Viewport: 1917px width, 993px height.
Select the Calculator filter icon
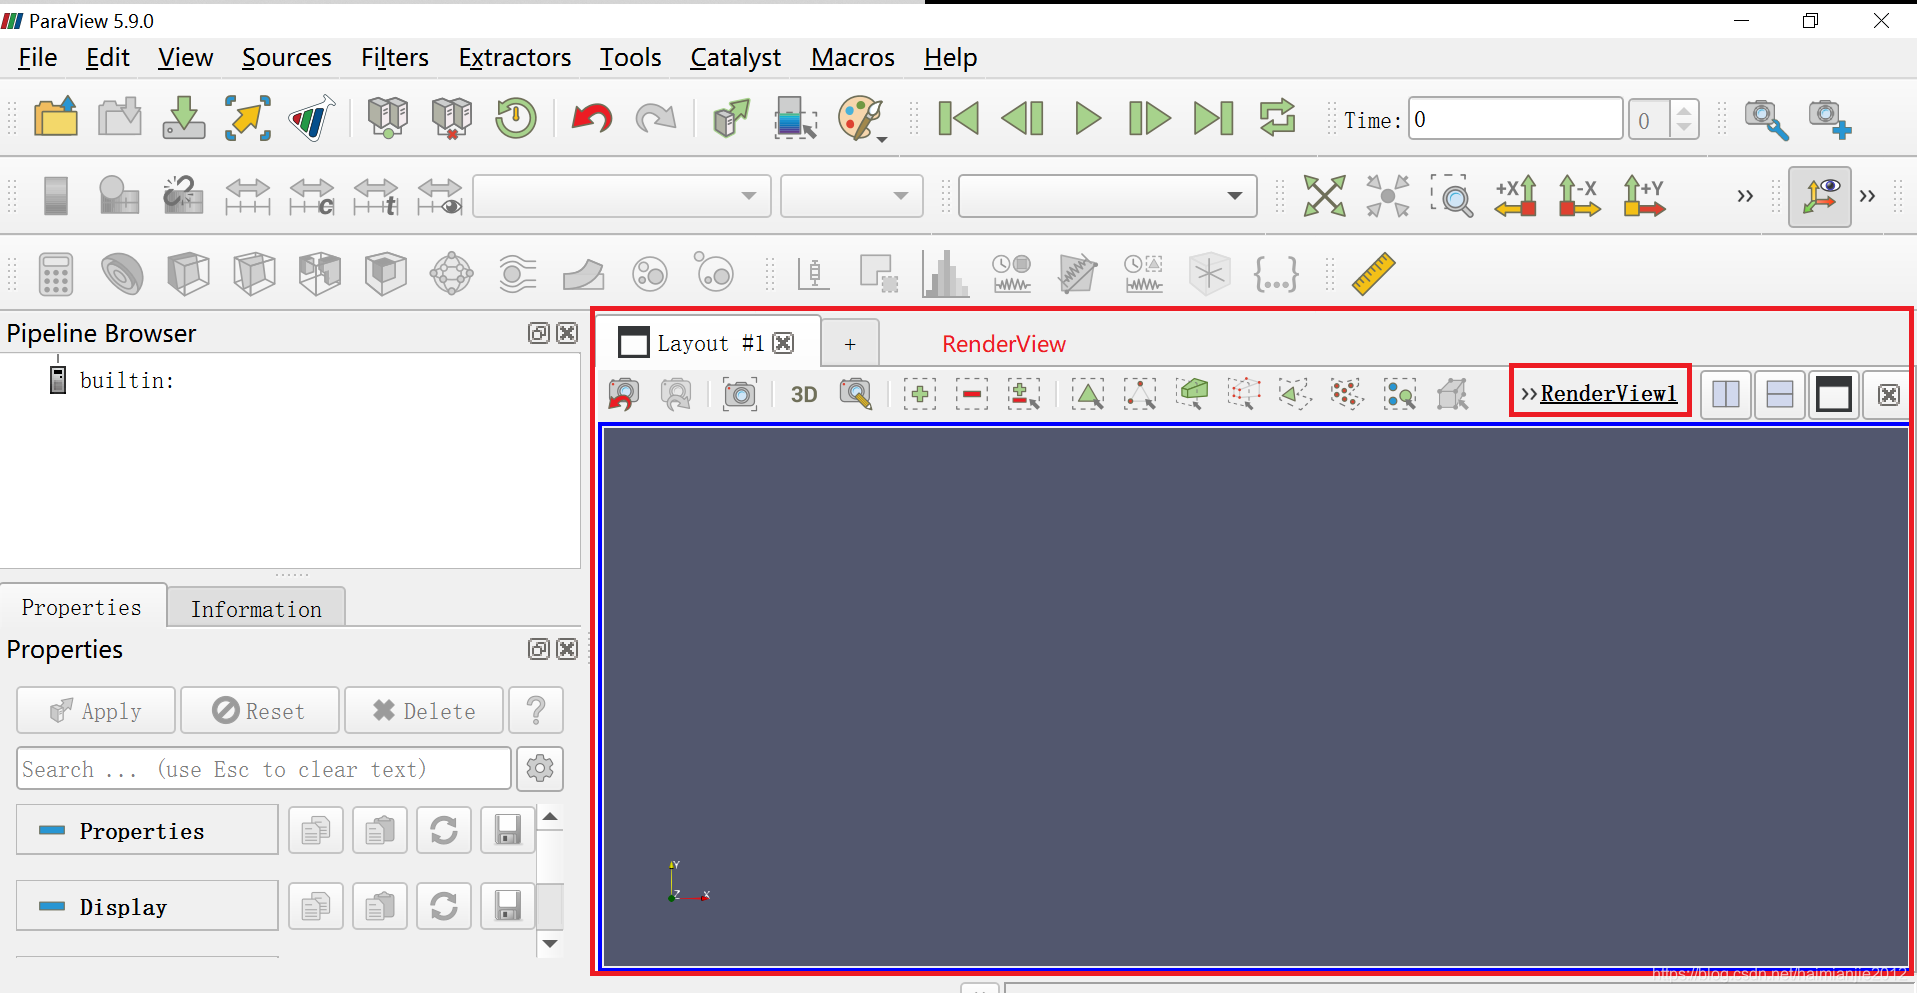(x=55, y=274)
